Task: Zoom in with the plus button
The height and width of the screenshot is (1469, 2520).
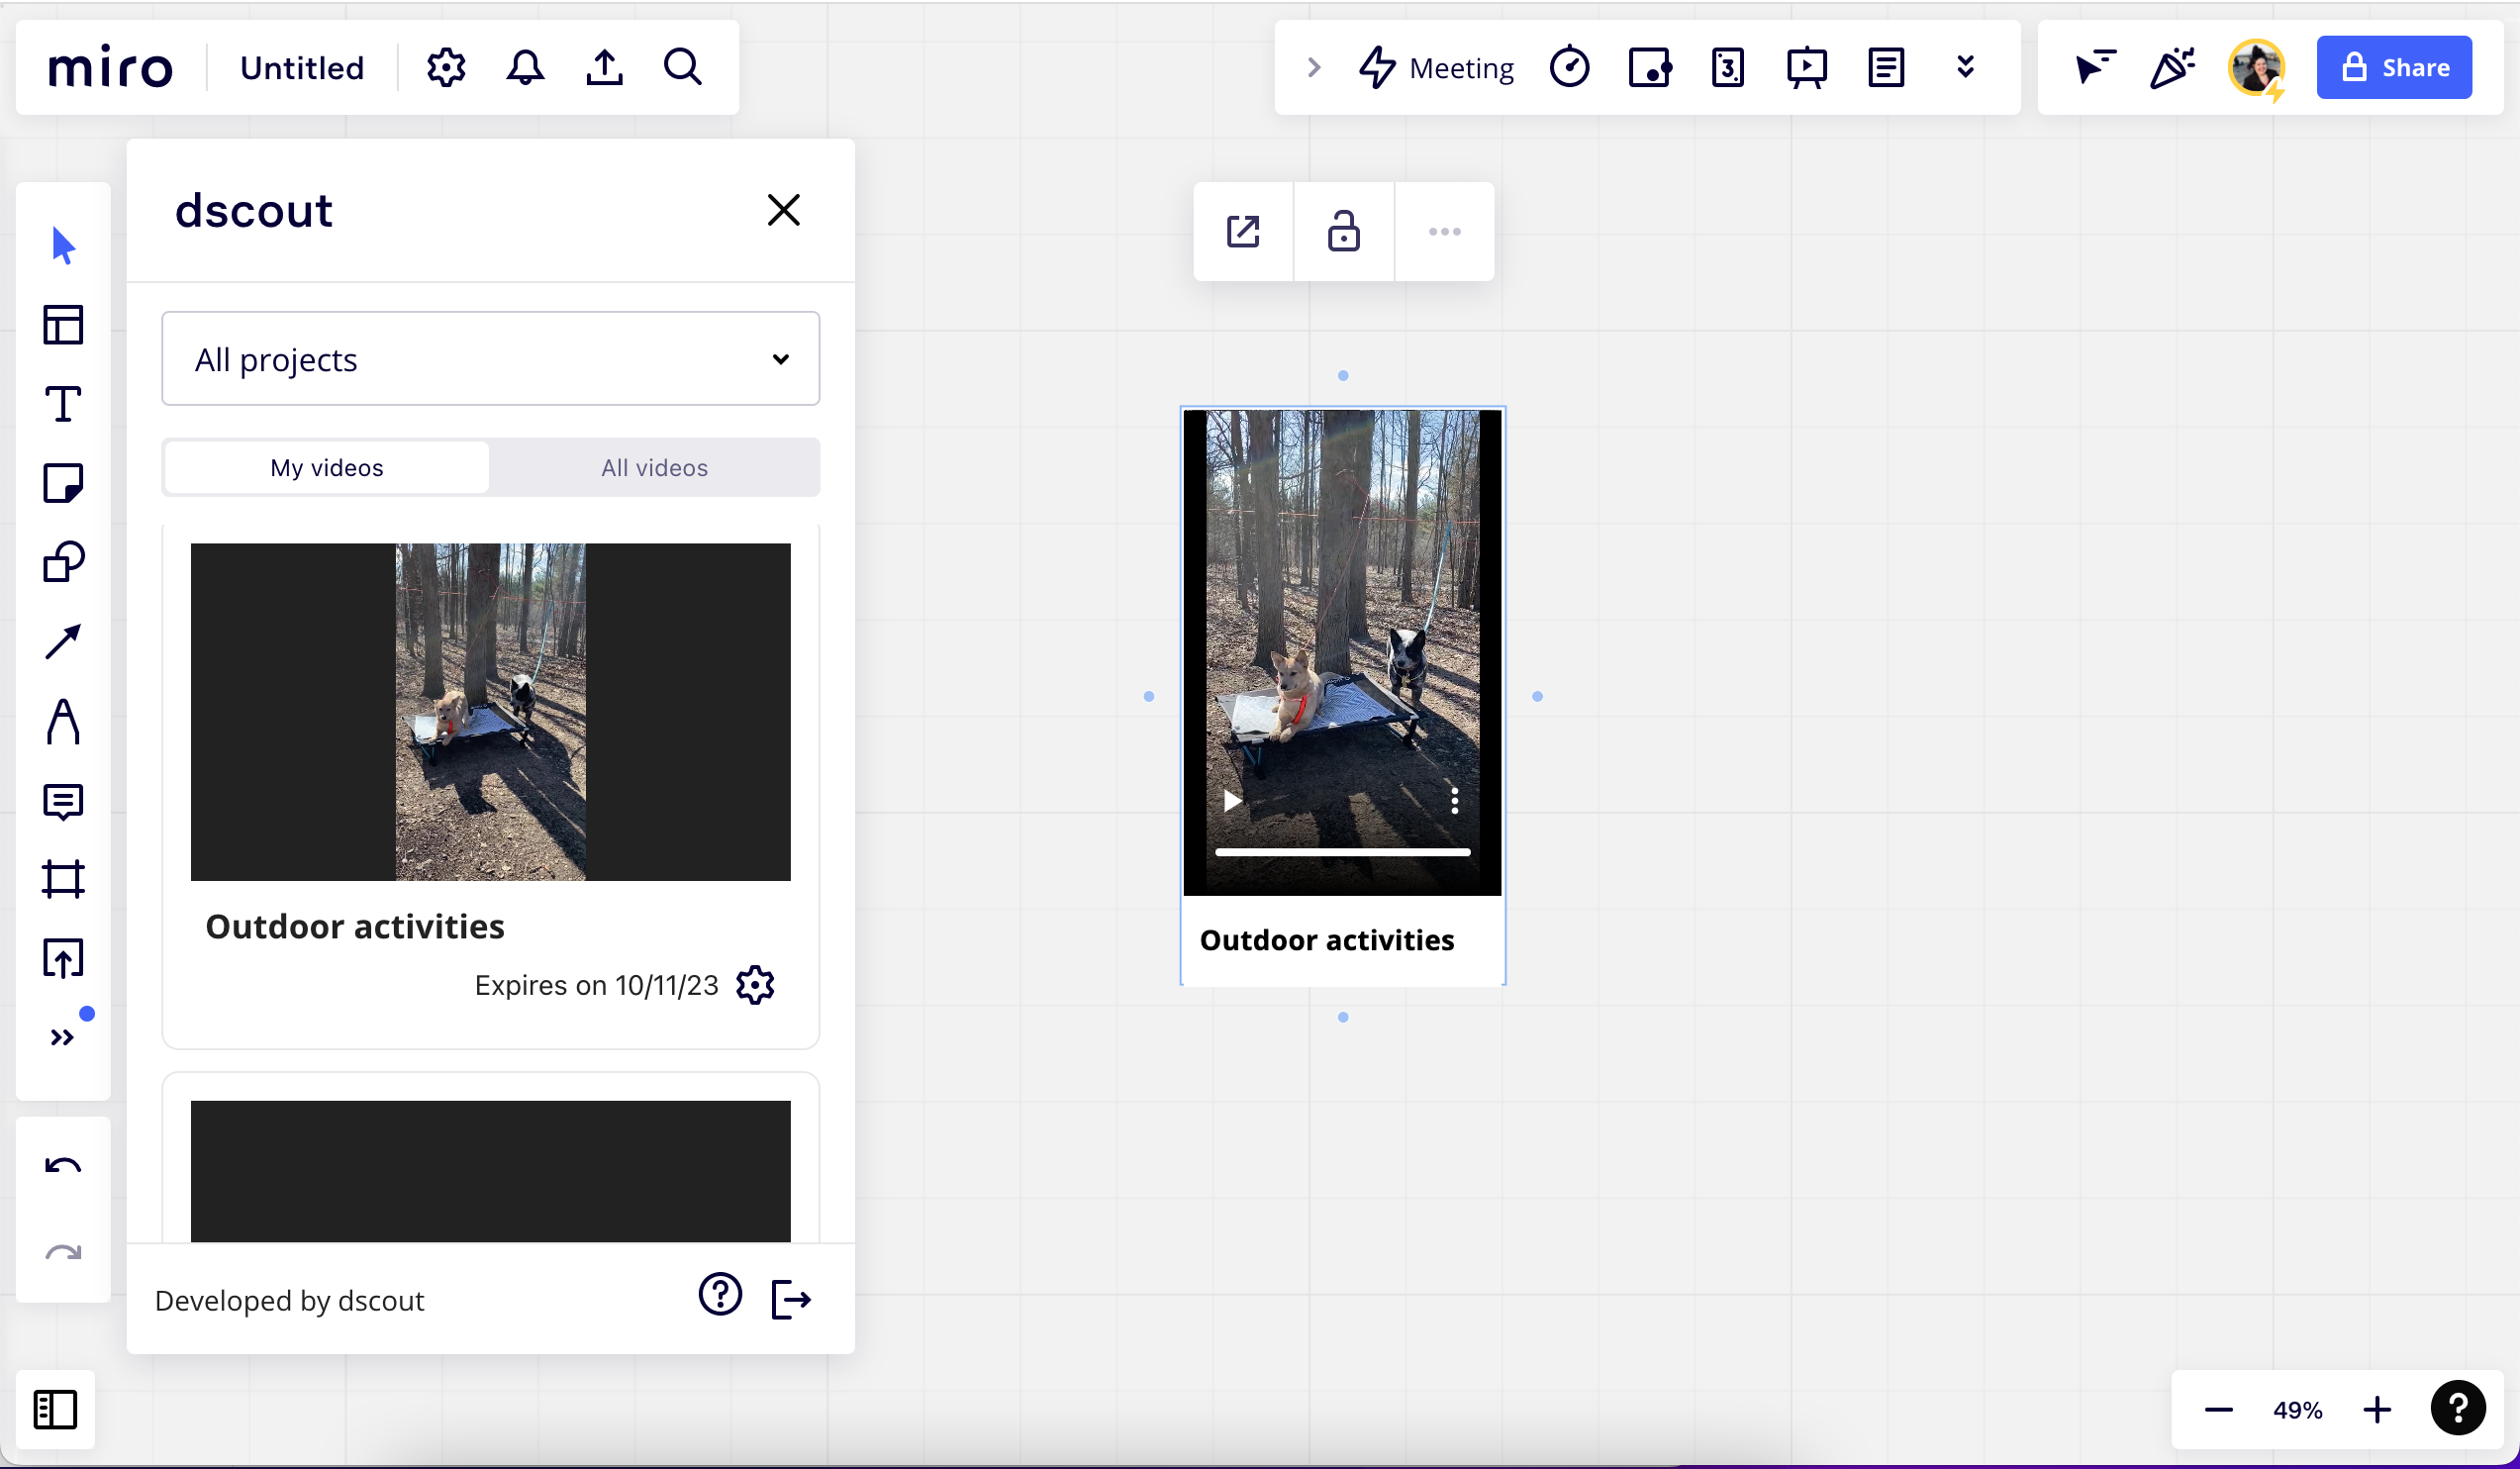Action: pos(2377,1410)
